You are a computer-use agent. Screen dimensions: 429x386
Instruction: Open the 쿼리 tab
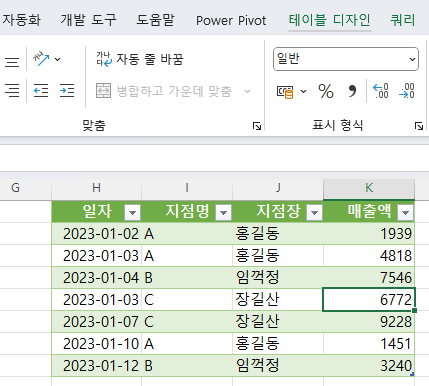pyautogui.click(x=403, y=20)
